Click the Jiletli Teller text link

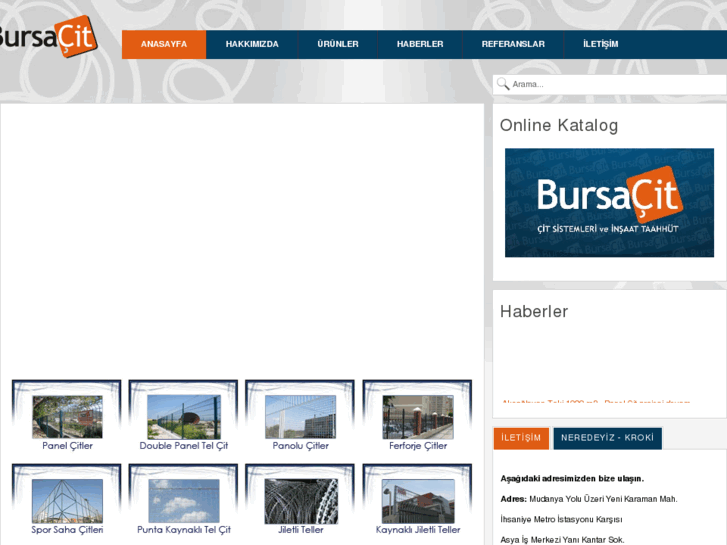tap(300, 530)
